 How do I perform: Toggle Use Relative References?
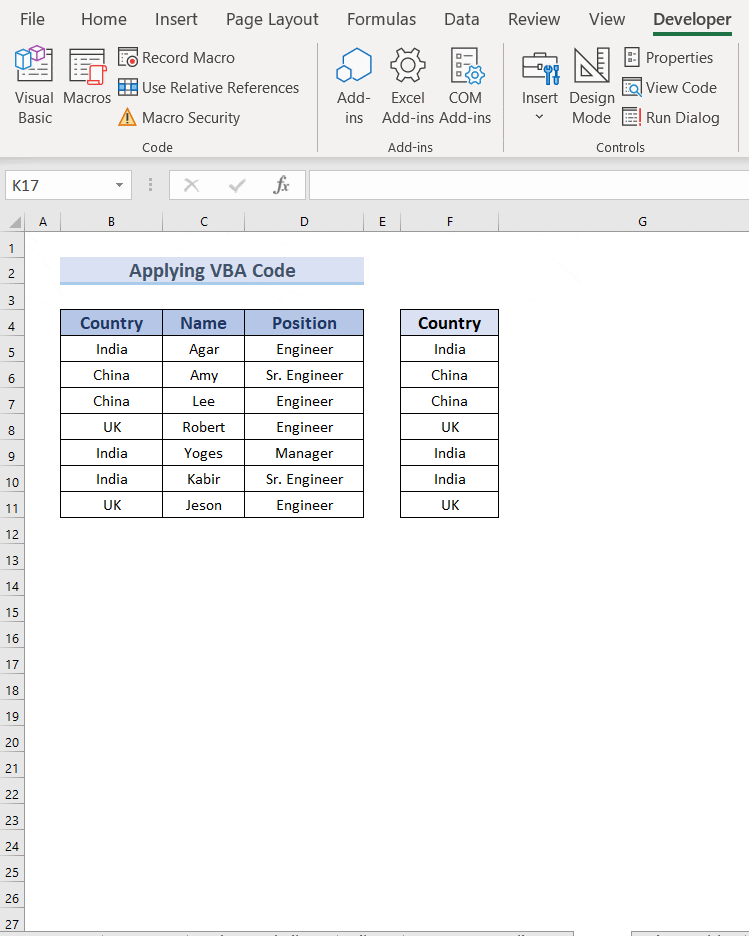pyautogui.click(x=208, y=88)
